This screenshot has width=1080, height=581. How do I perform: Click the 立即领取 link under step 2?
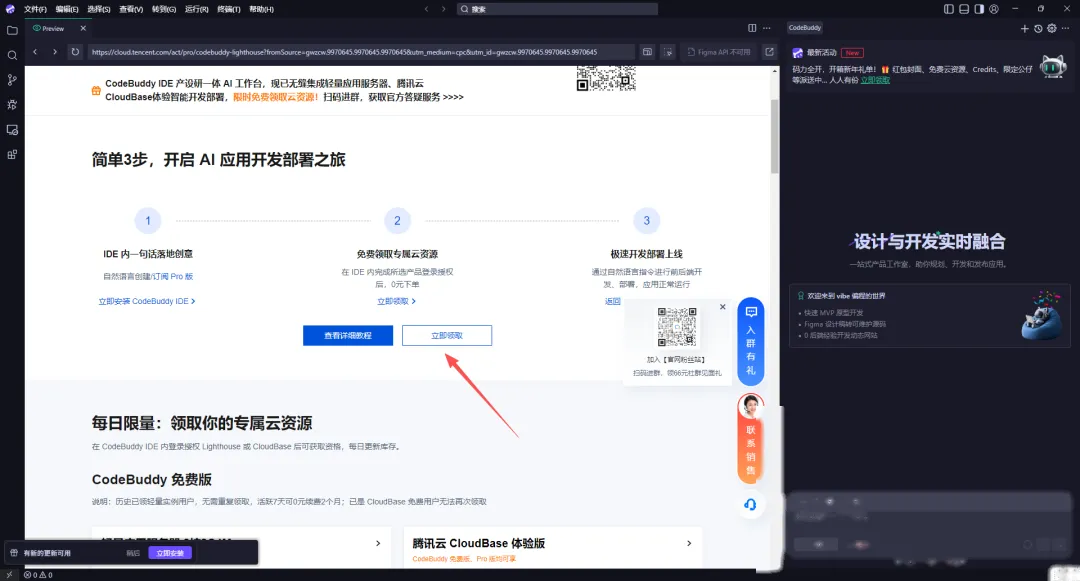[x=396, y=301]
